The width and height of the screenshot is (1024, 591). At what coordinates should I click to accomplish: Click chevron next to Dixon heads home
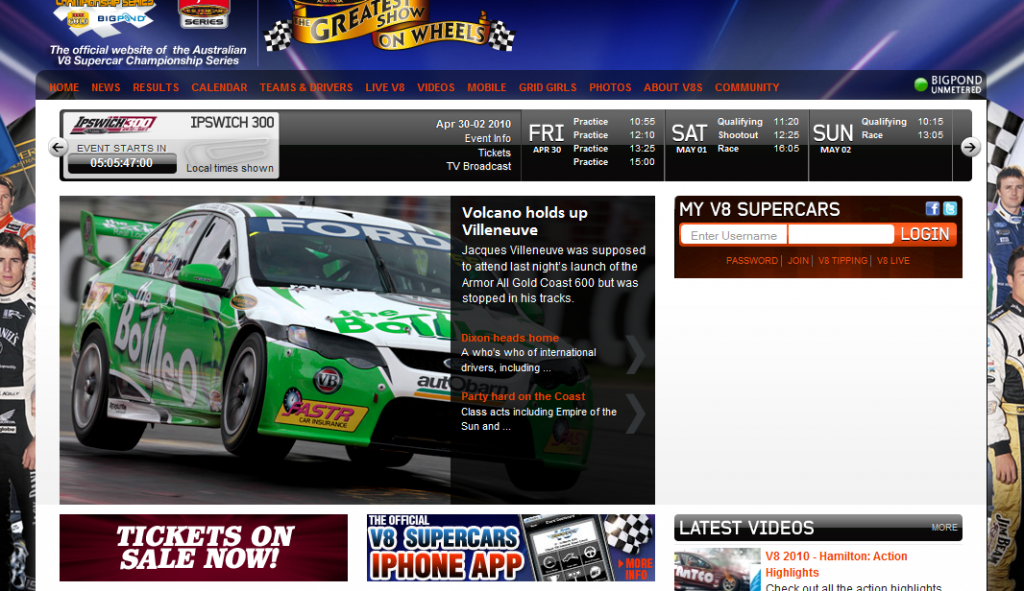click(635, 355)
